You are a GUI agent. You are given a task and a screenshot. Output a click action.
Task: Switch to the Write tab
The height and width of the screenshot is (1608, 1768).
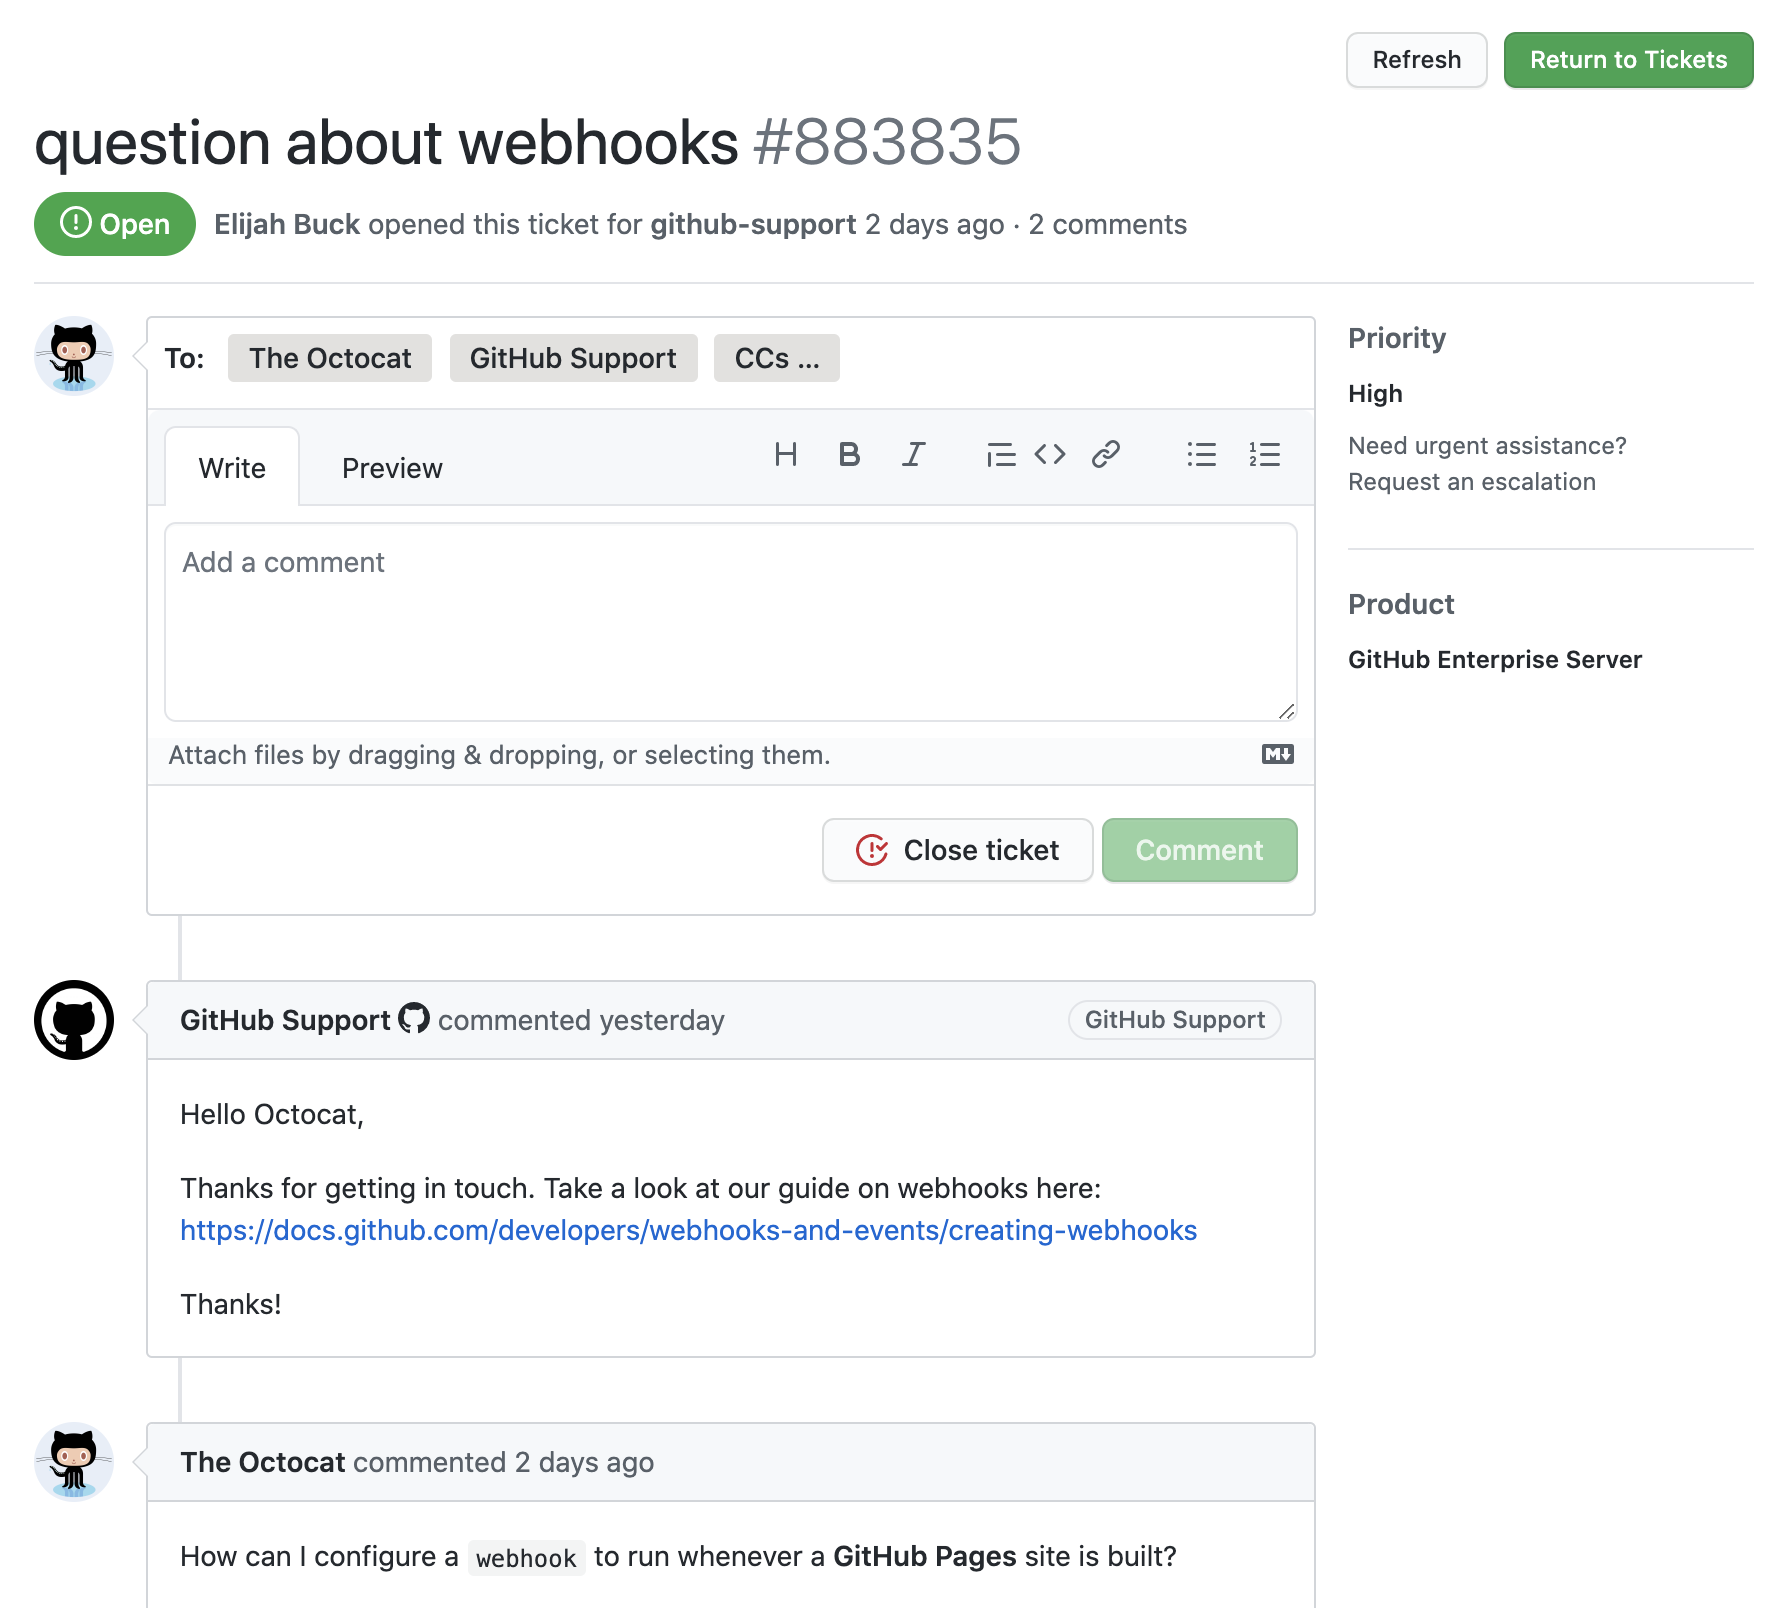pos(232,467)
